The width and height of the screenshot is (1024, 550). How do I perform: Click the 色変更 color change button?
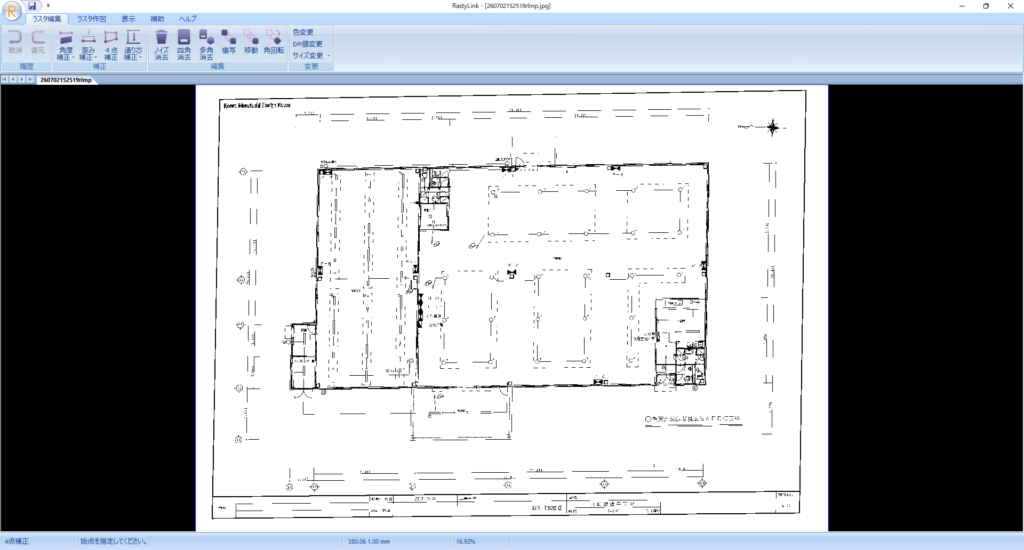click(303, 32)
